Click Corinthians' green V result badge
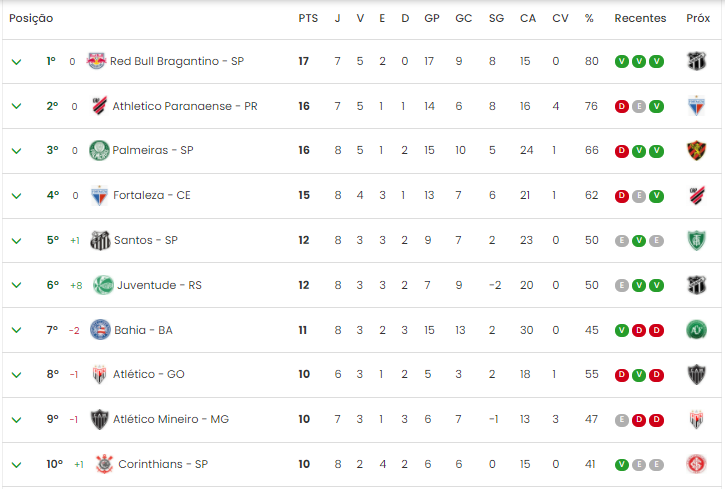This screenshot has width=725, height=489. [x=621, y=465]
